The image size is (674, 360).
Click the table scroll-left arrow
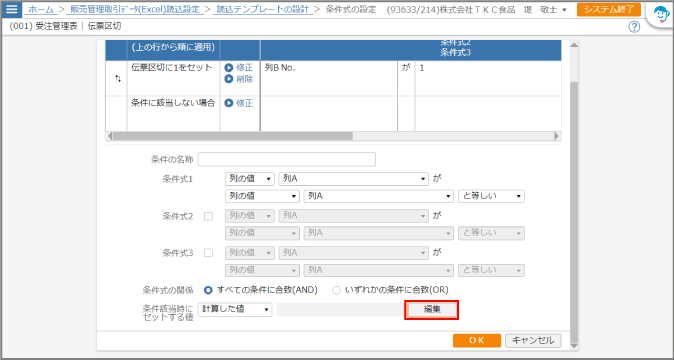click(110, 136)
